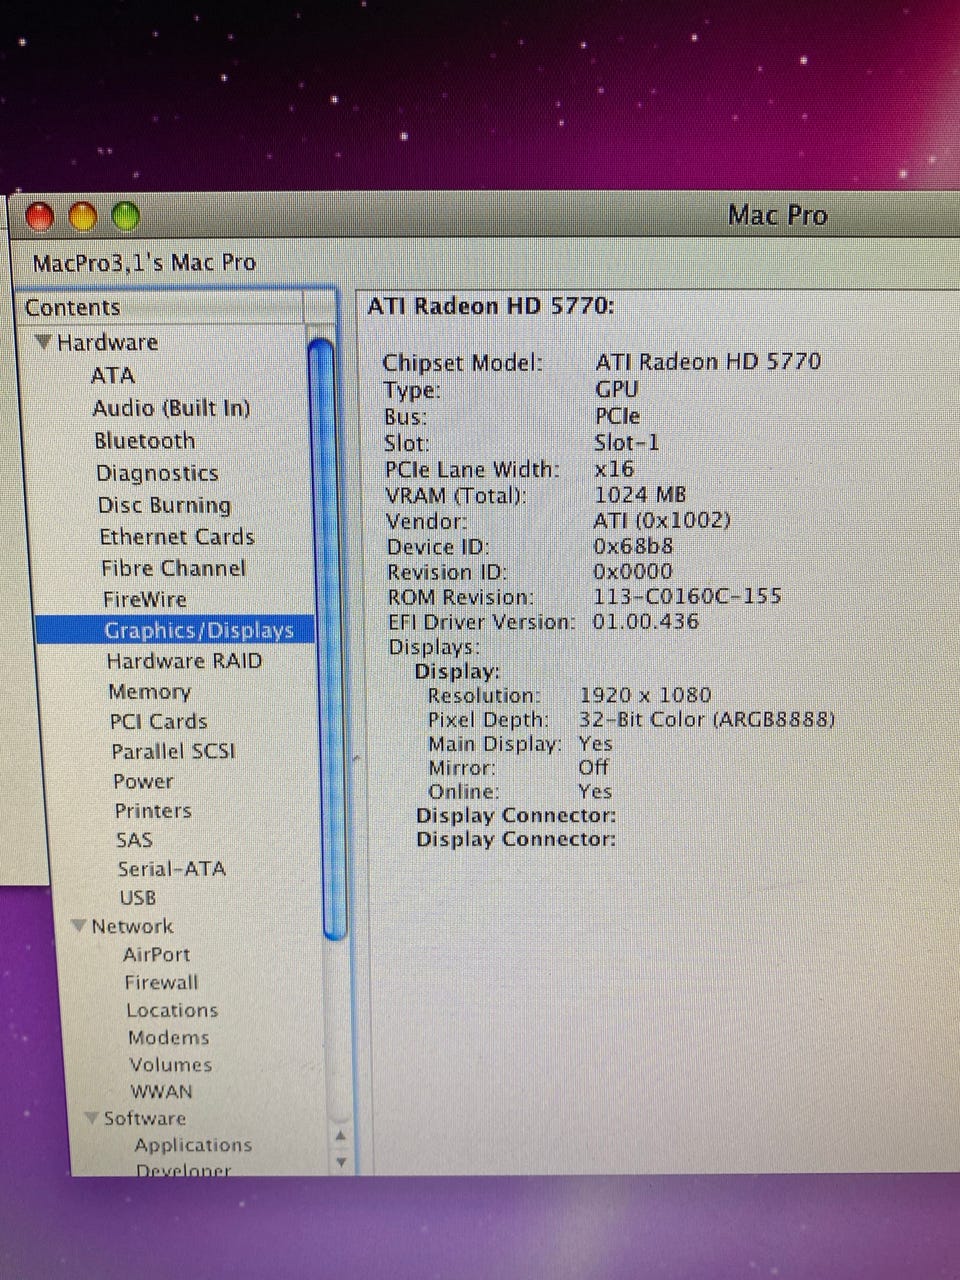Viewport: 960px width, 1280px height.
Task: Select Audio (Built In) item
Action: 171,408
